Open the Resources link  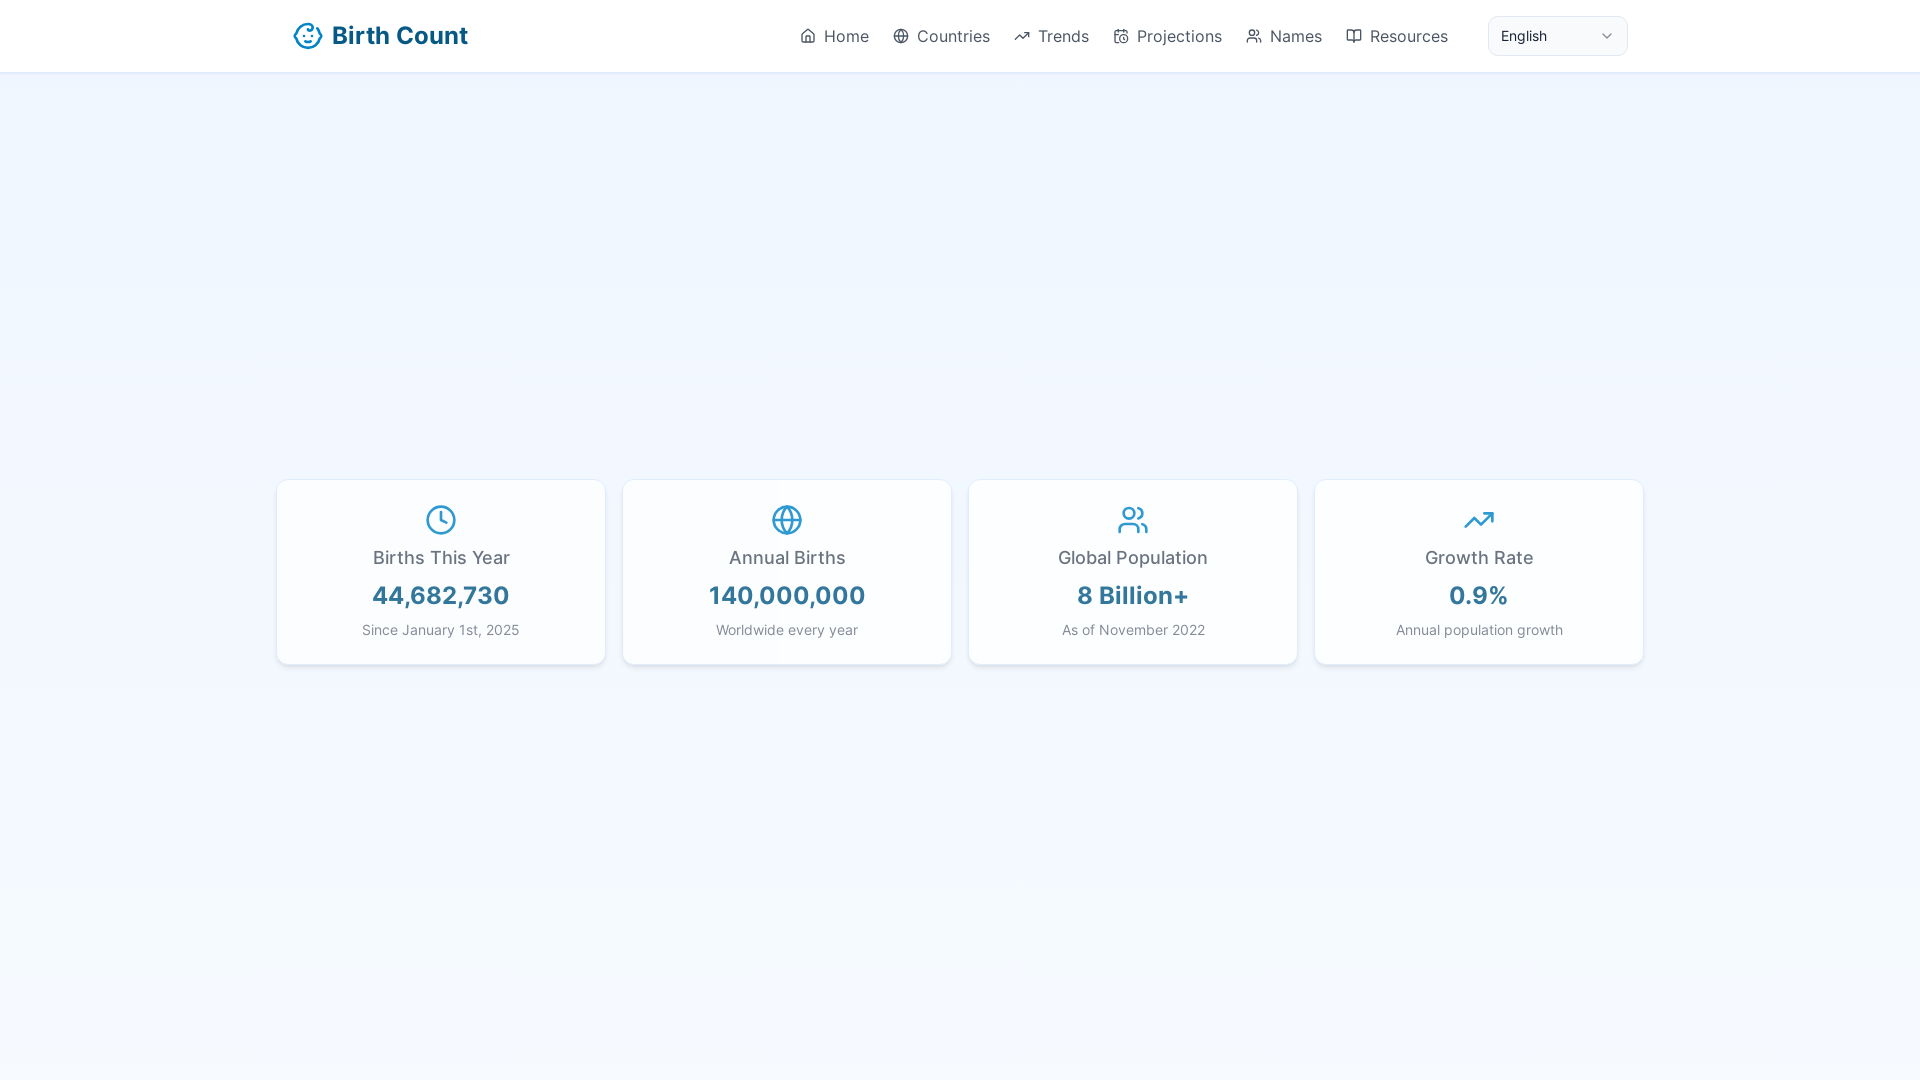(x=1408, y=36)
